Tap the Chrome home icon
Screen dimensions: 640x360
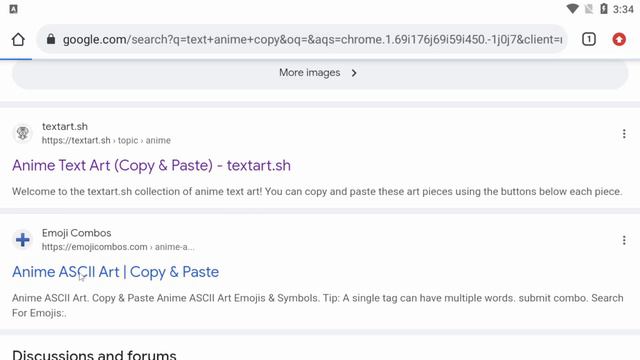pos(18,40)
